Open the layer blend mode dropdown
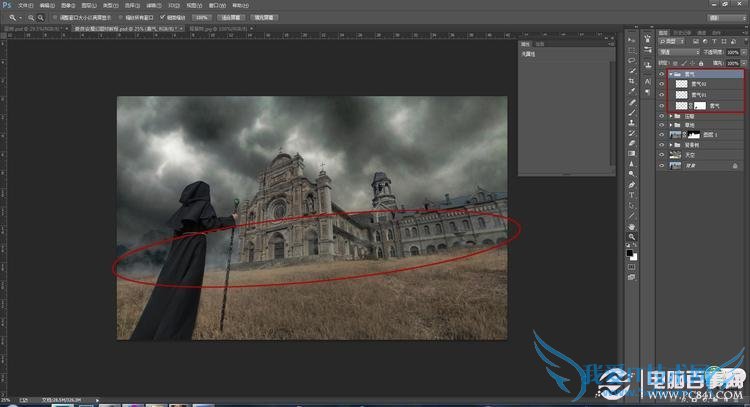The image size is (750, 407). coord(679,52)
